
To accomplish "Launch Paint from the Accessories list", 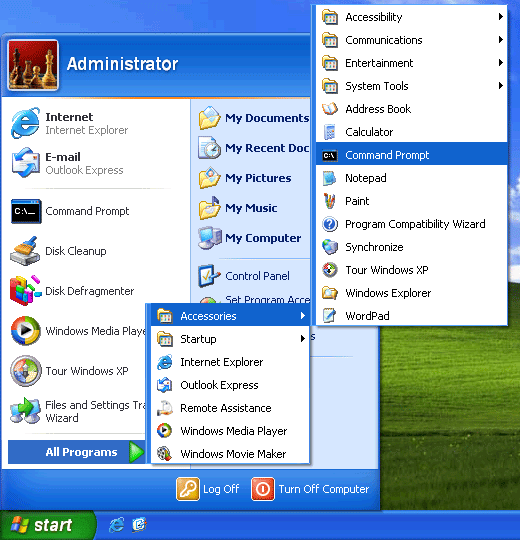I will tap(411, 201).
